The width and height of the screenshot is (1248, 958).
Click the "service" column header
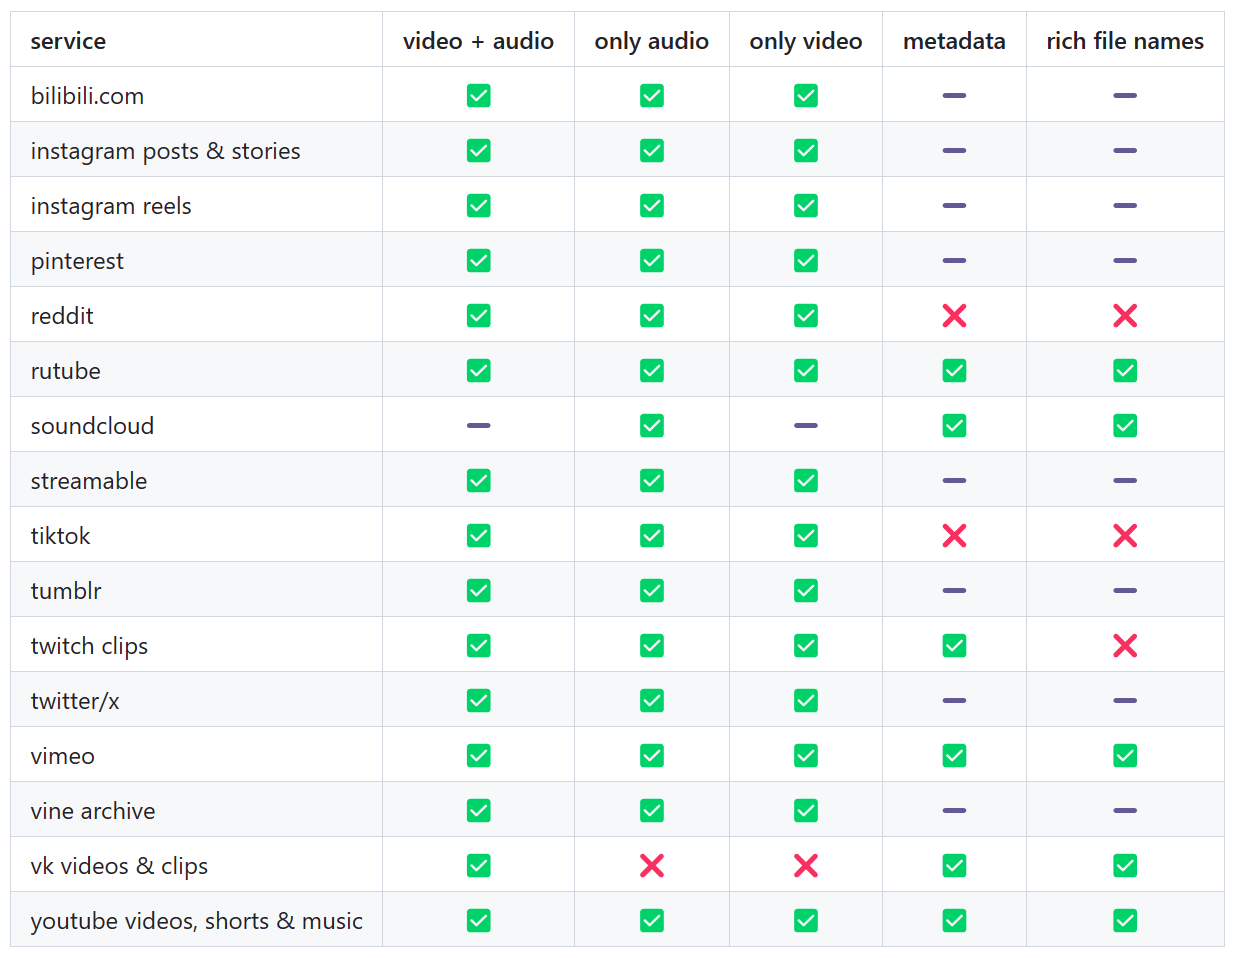(68, 41)
